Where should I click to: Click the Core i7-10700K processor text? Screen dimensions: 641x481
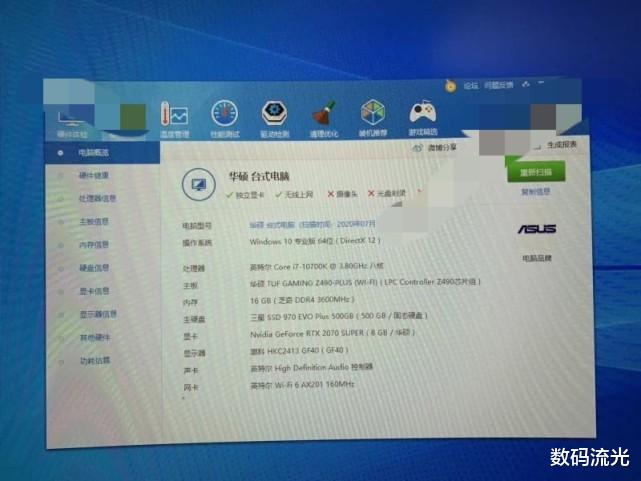coord(316,266)
